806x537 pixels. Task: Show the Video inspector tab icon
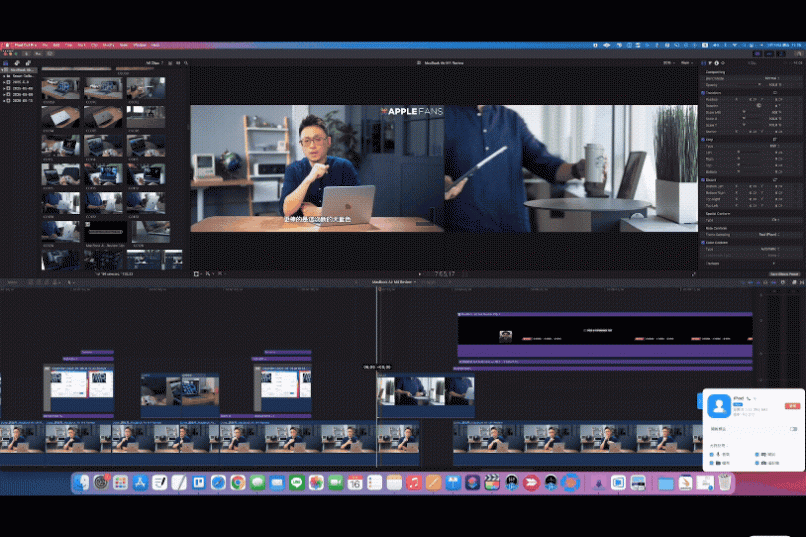coord(705,61)
